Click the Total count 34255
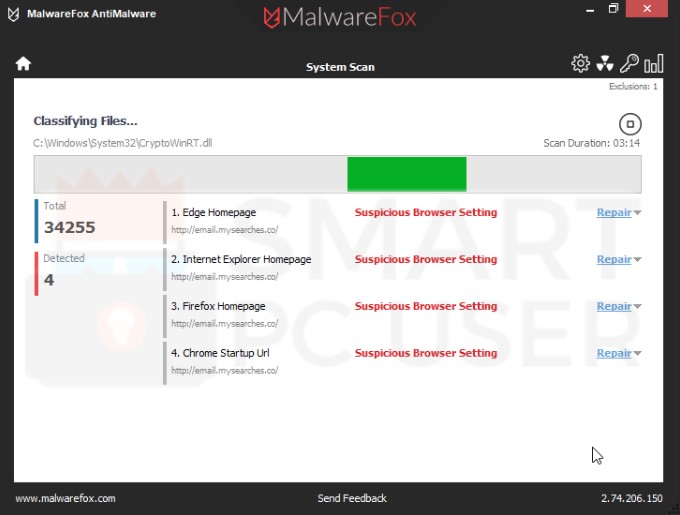The height and width of the screenshot is (515, 680). point(69,228)
